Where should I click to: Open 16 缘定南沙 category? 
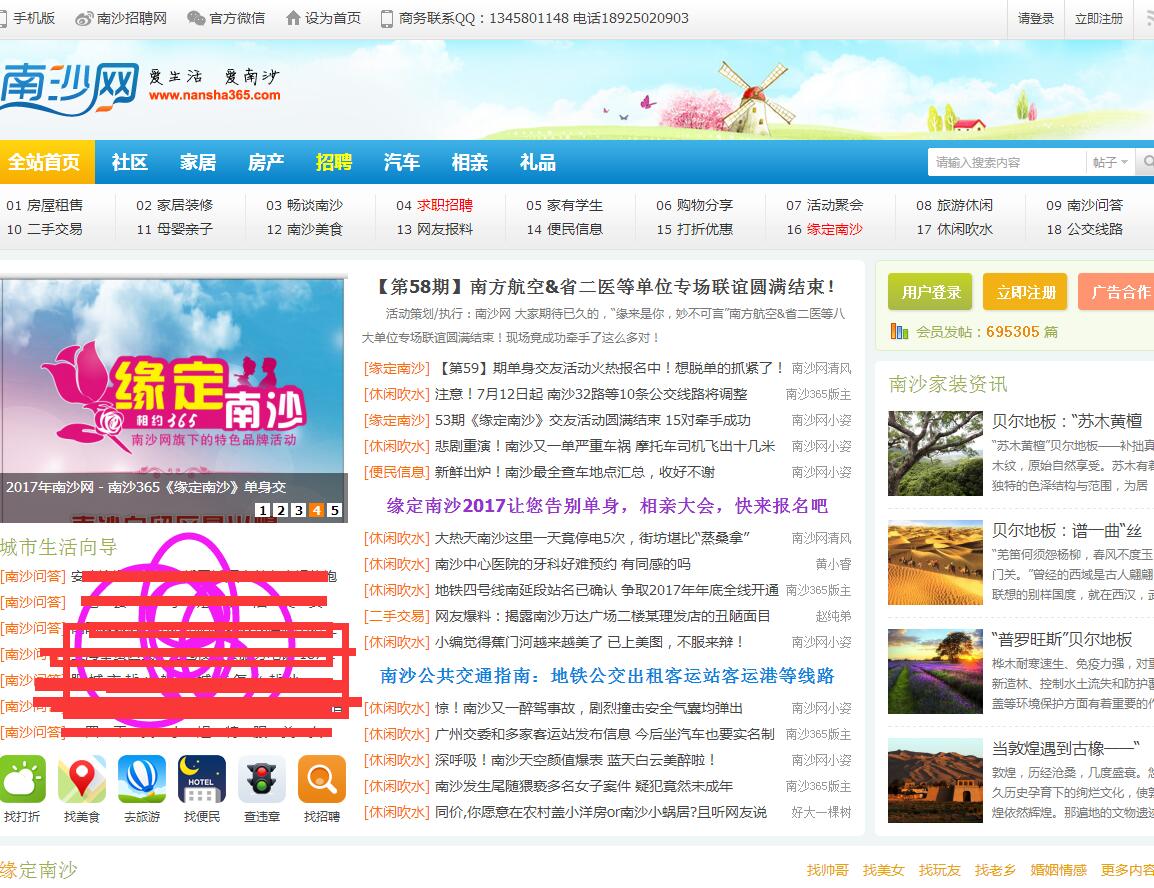[x=824, y=229]
